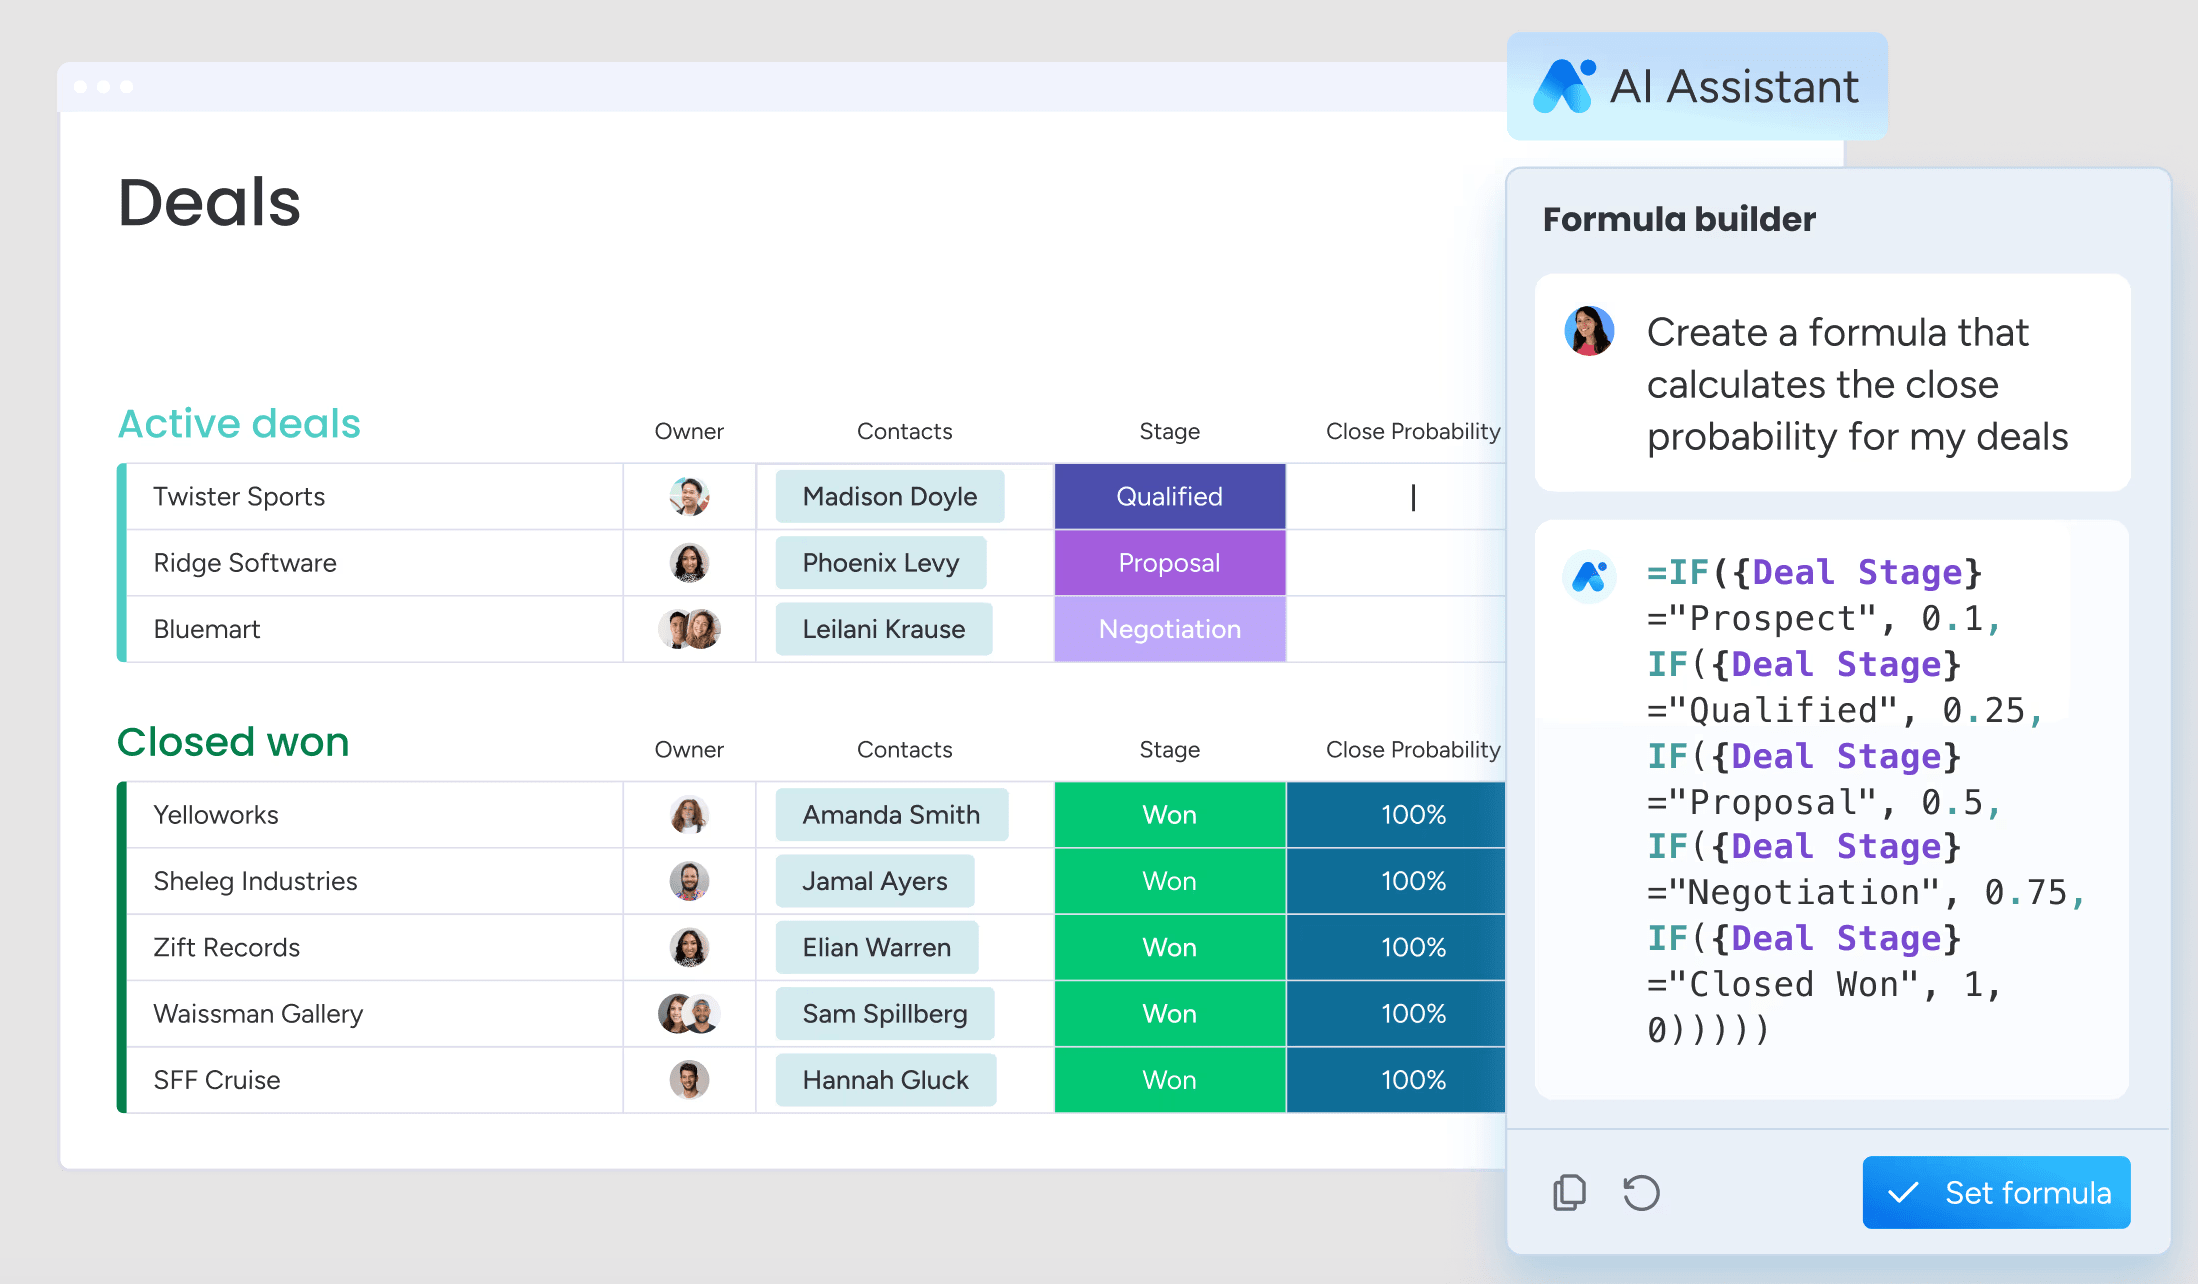Open the Elian Warren contact chip
2198x1284 pixels.
point(877,947)
